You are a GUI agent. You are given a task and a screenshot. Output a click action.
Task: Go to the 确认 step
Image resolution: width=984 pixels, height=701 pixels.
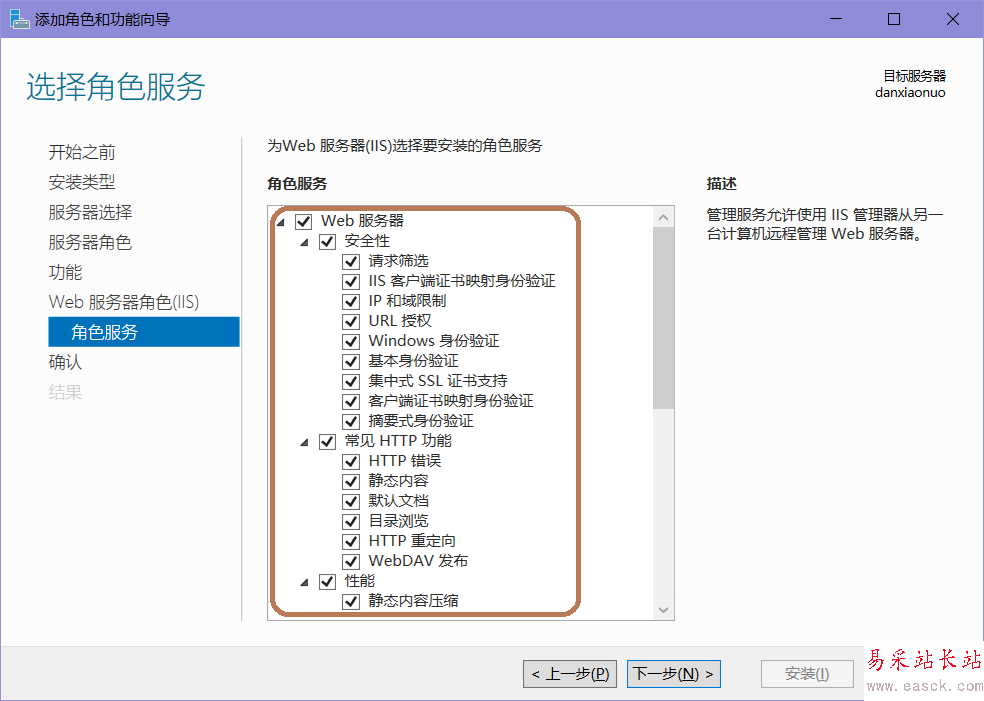[65, 362]
